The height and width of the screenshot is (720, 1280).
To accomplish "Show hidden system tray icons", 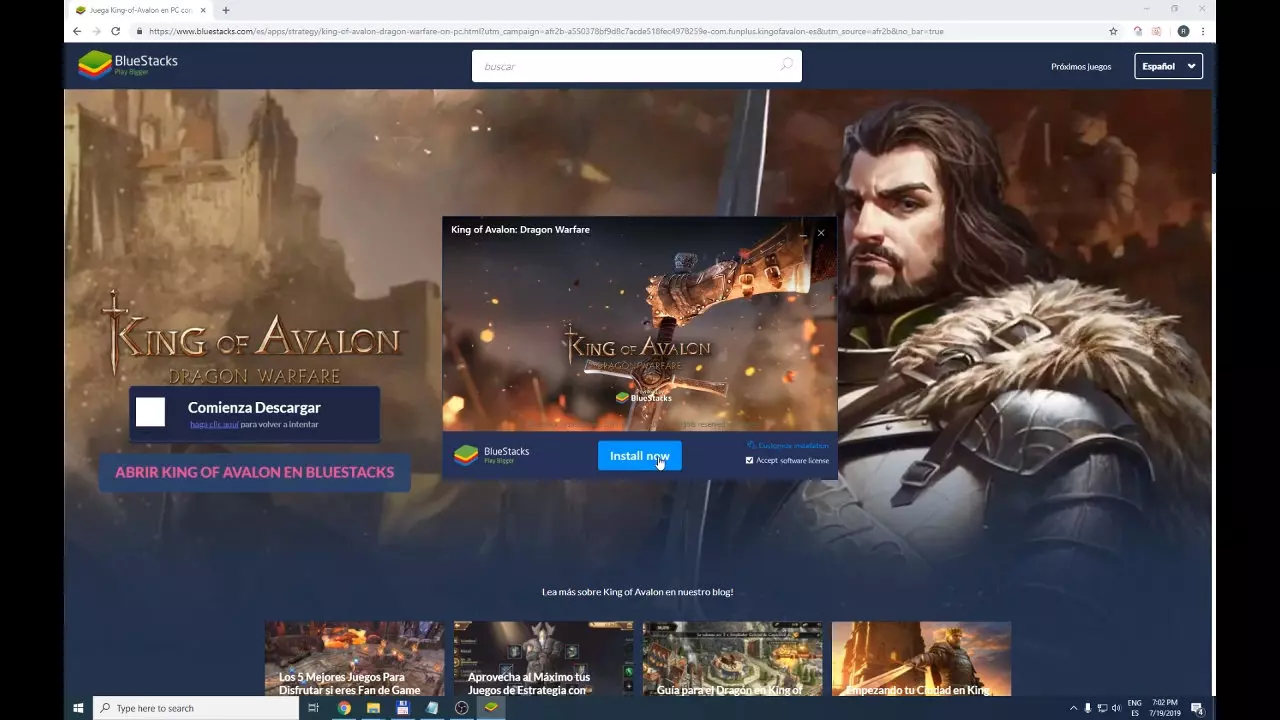I will click(x=1073, y=708).
